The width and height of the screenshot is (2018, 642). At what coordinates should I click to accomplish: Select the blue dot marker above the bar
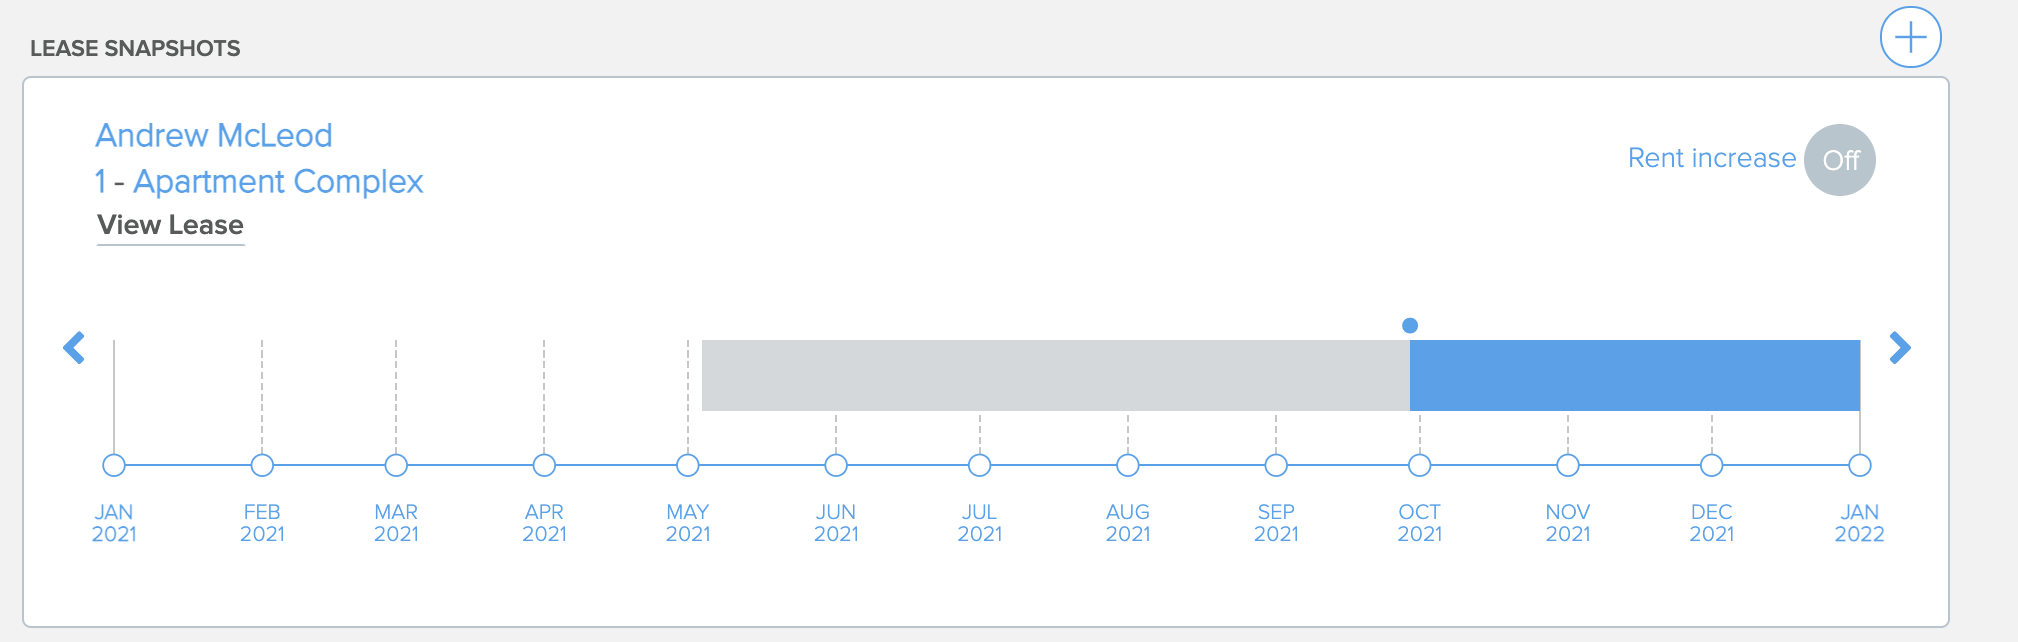pyautogui.click(x=1410, y=325)
